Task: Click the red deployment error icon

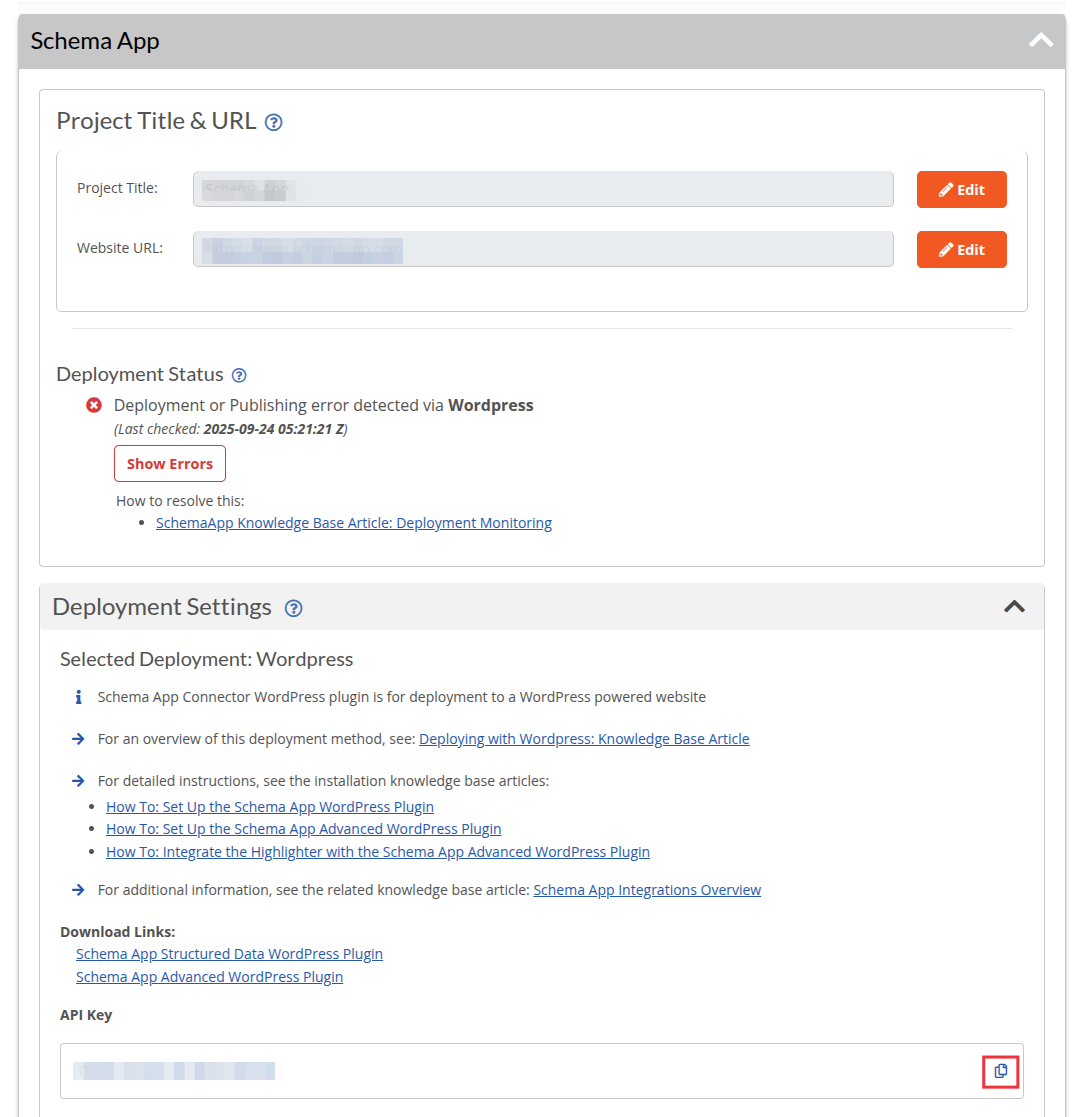Action: pyautogui.click(x=94, y=405)
